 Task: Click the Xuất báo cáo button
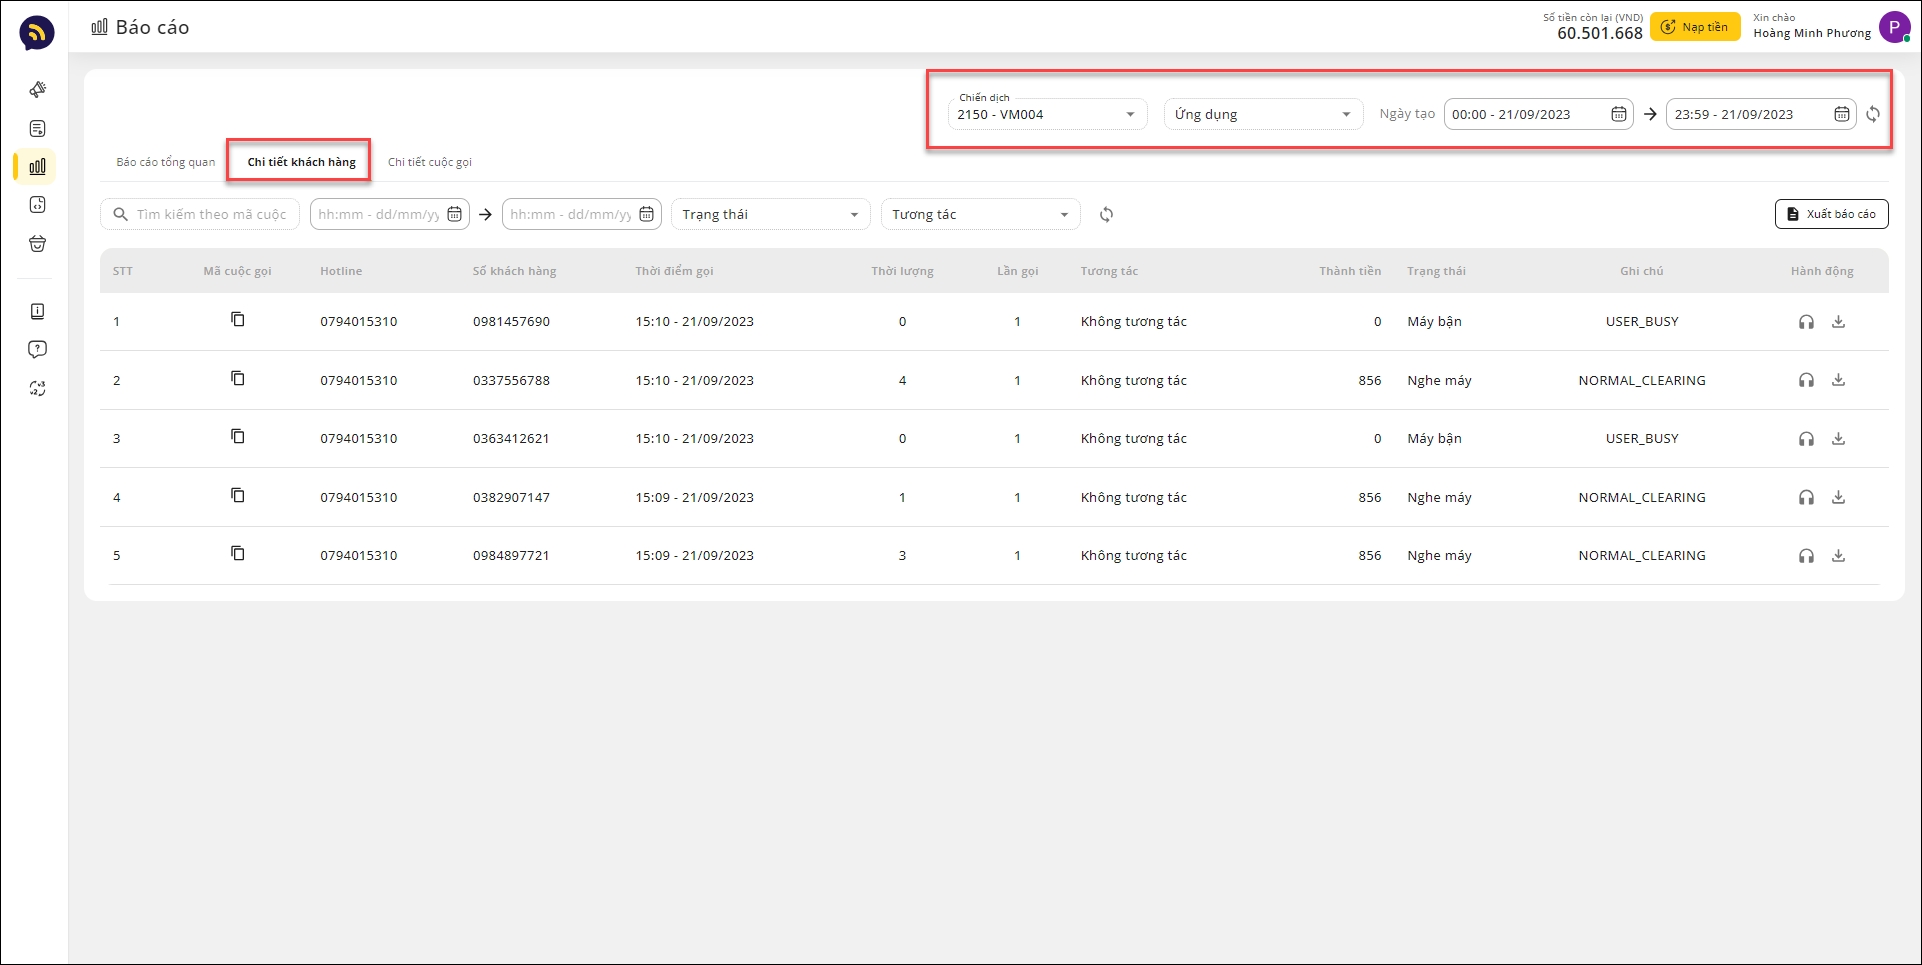[1831, 214]
